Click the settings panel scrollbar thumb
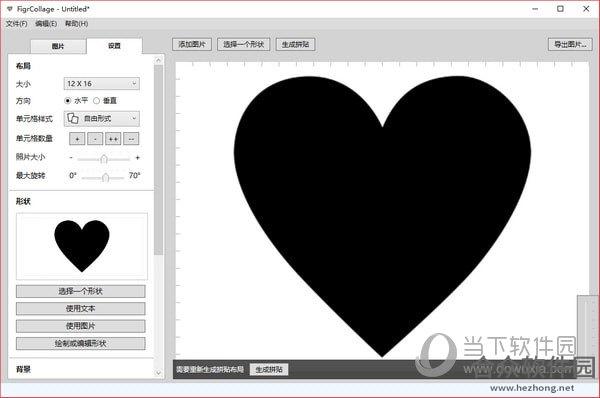Image resolution: width=600 pixels, height=398 pixels. pyautogui.click(x=159, y=160)
